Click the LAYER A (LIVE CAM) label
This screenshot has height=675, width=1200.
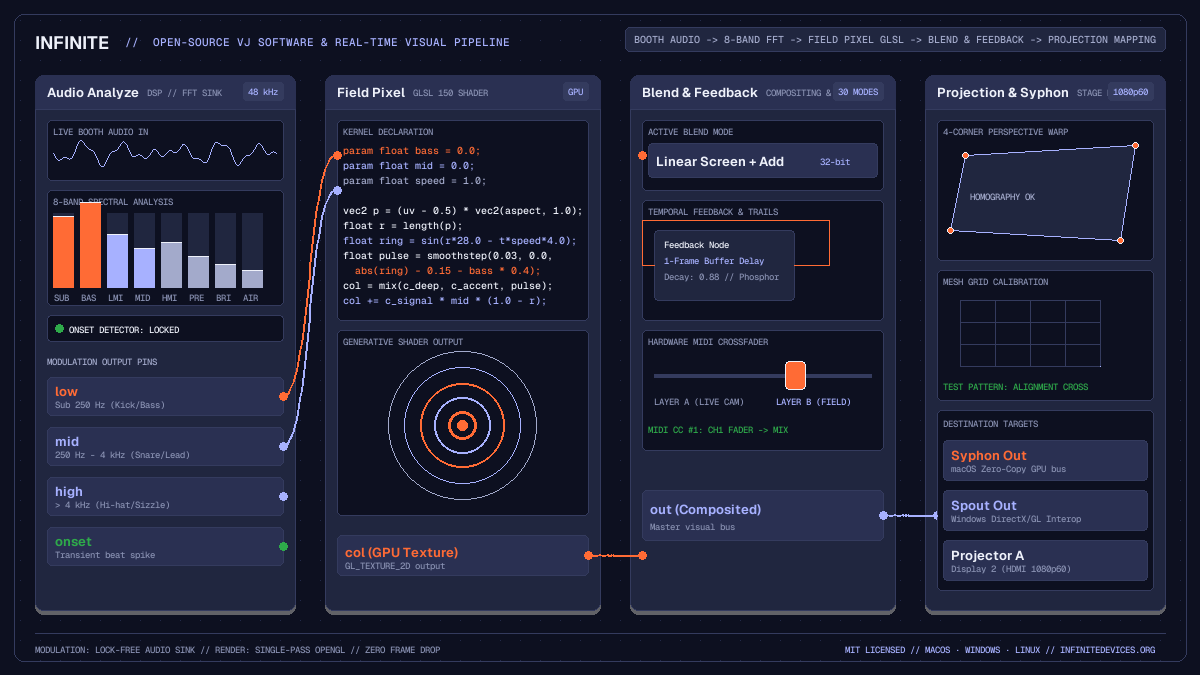click(x=699, y=402)
